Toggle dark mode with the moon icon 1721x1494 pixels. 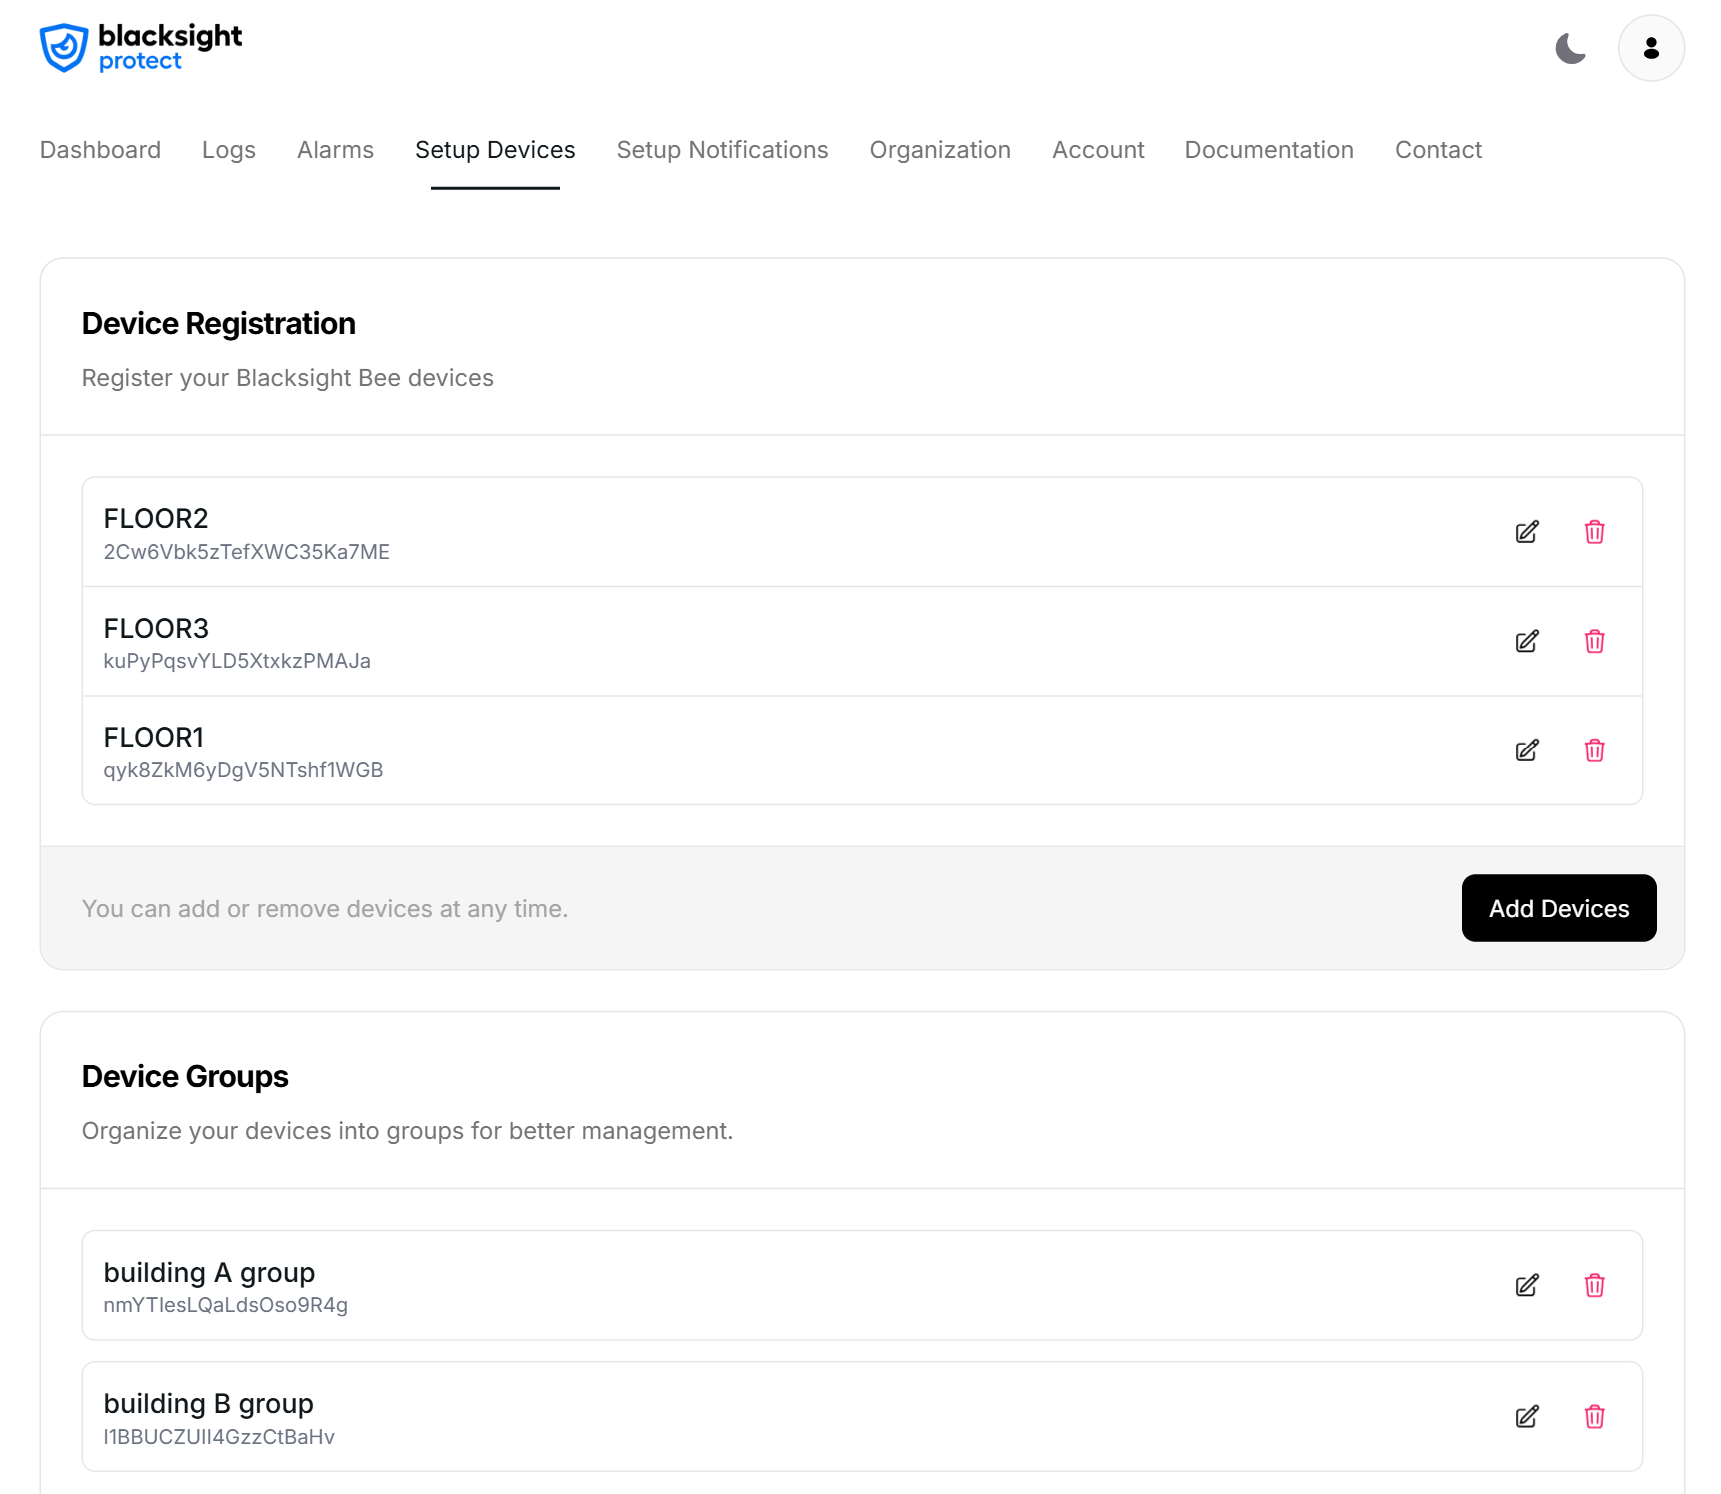(1571, 48)
